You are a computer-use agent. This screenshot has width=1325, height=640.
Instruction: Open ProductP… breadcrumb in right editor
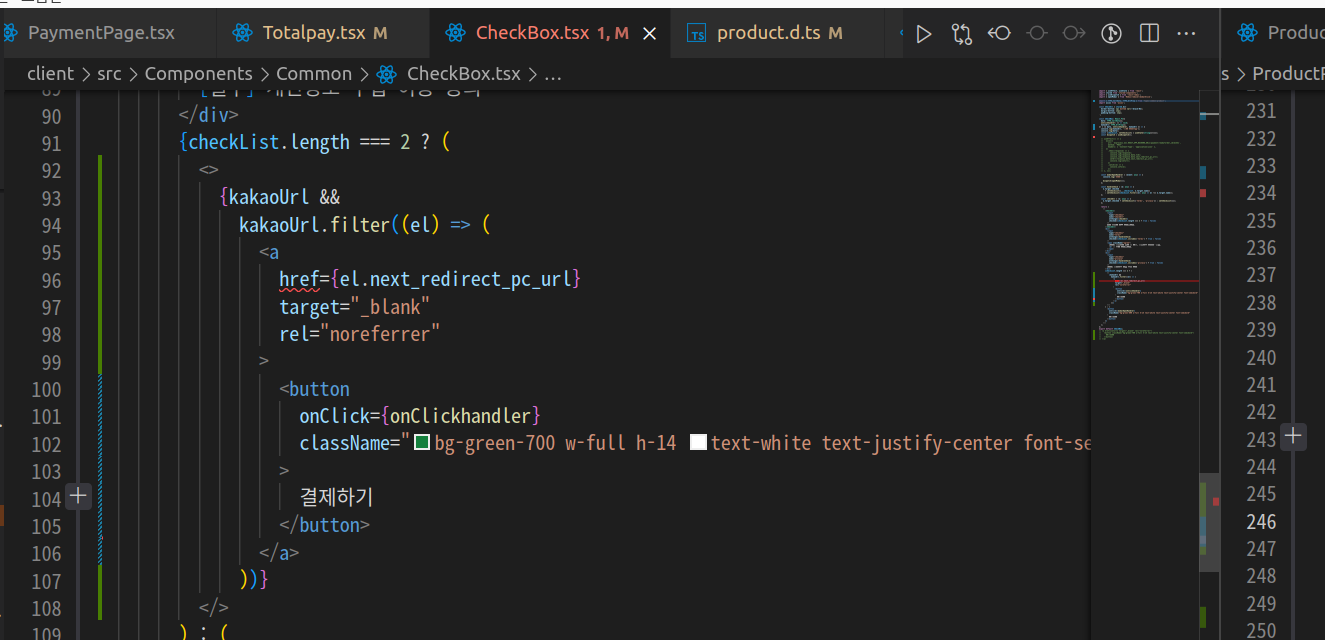(x=1288, y=73)
